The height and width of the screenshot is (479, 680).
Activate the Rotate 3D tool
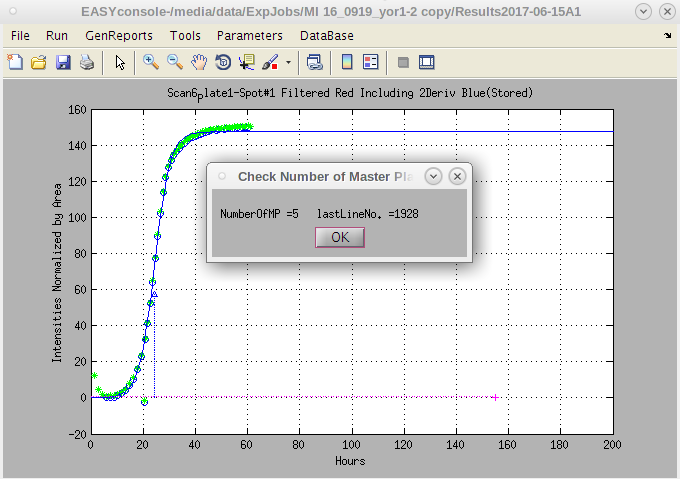coord(223,62)
